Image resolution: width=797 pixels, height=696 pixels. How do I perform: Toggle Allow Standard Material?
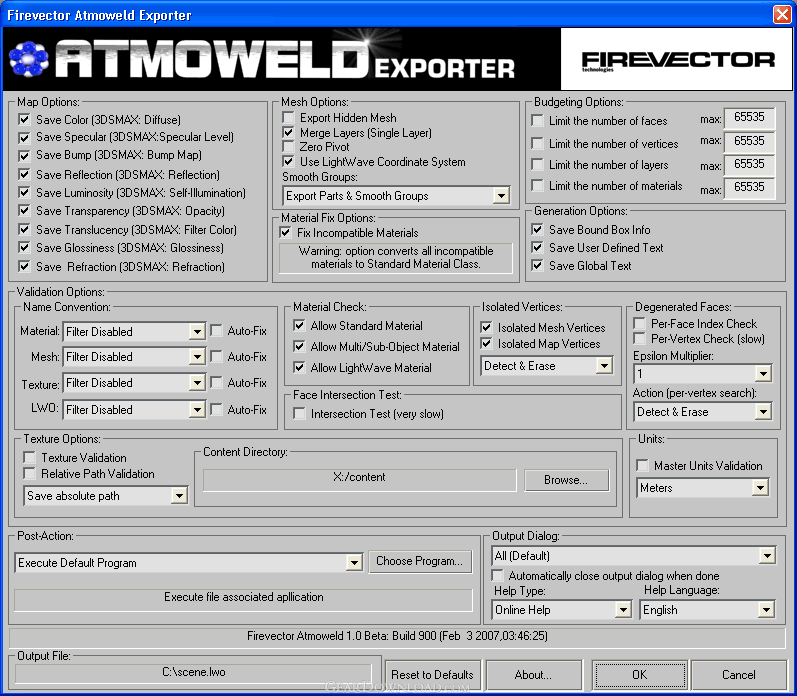click(x=299, y=325)
